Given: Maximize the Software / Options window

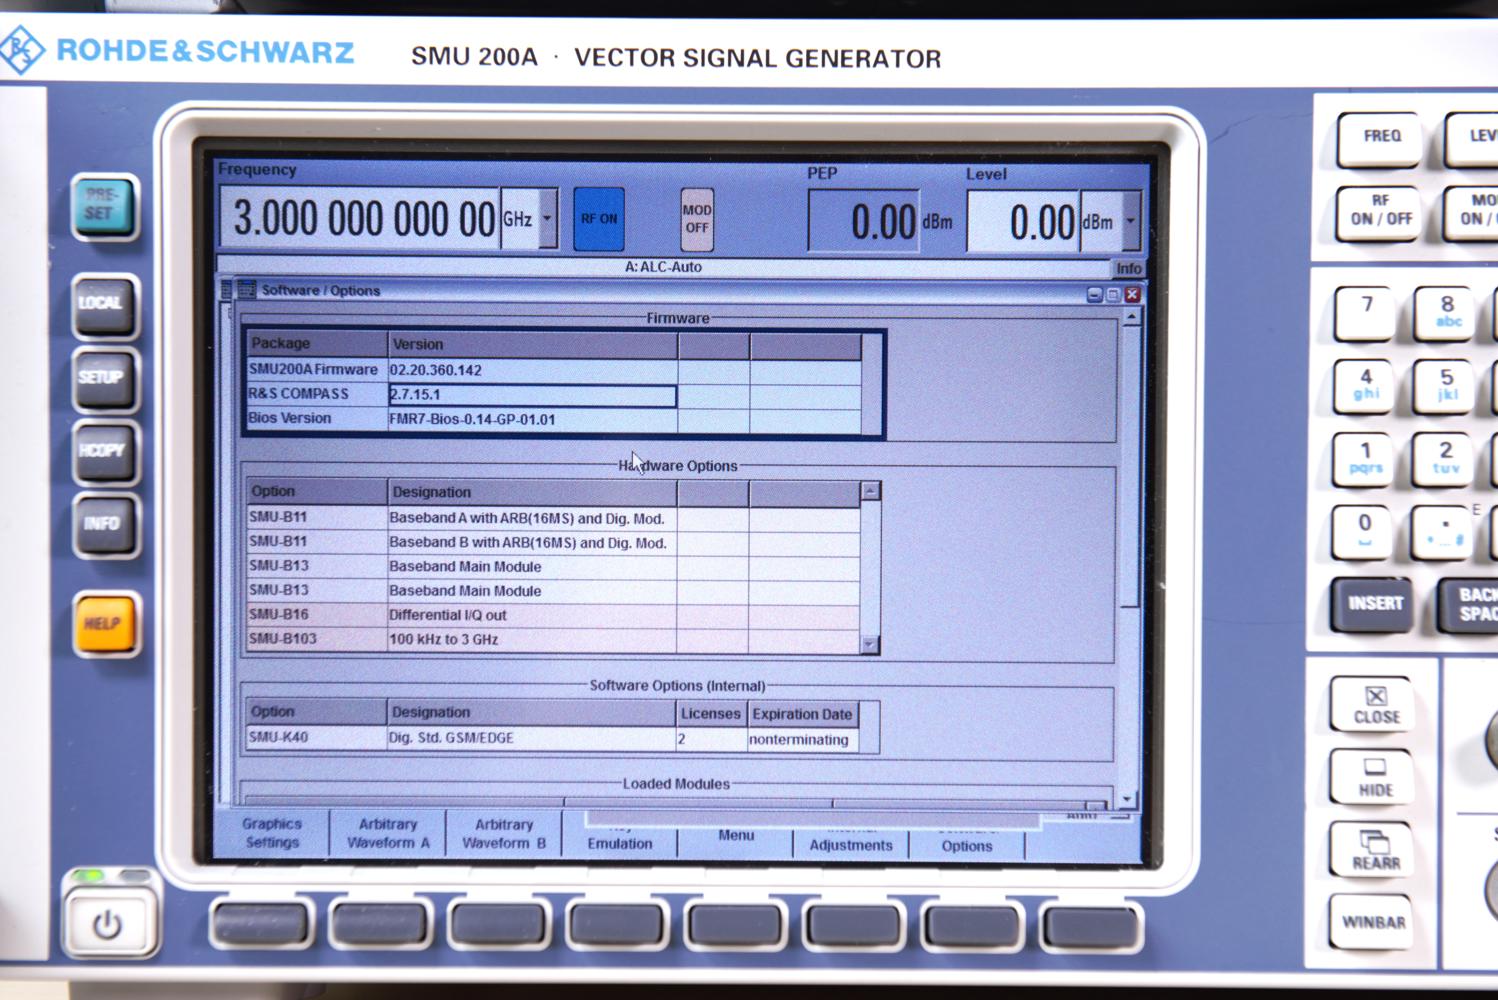Looking at the screenshot, I should point(1113,294).
